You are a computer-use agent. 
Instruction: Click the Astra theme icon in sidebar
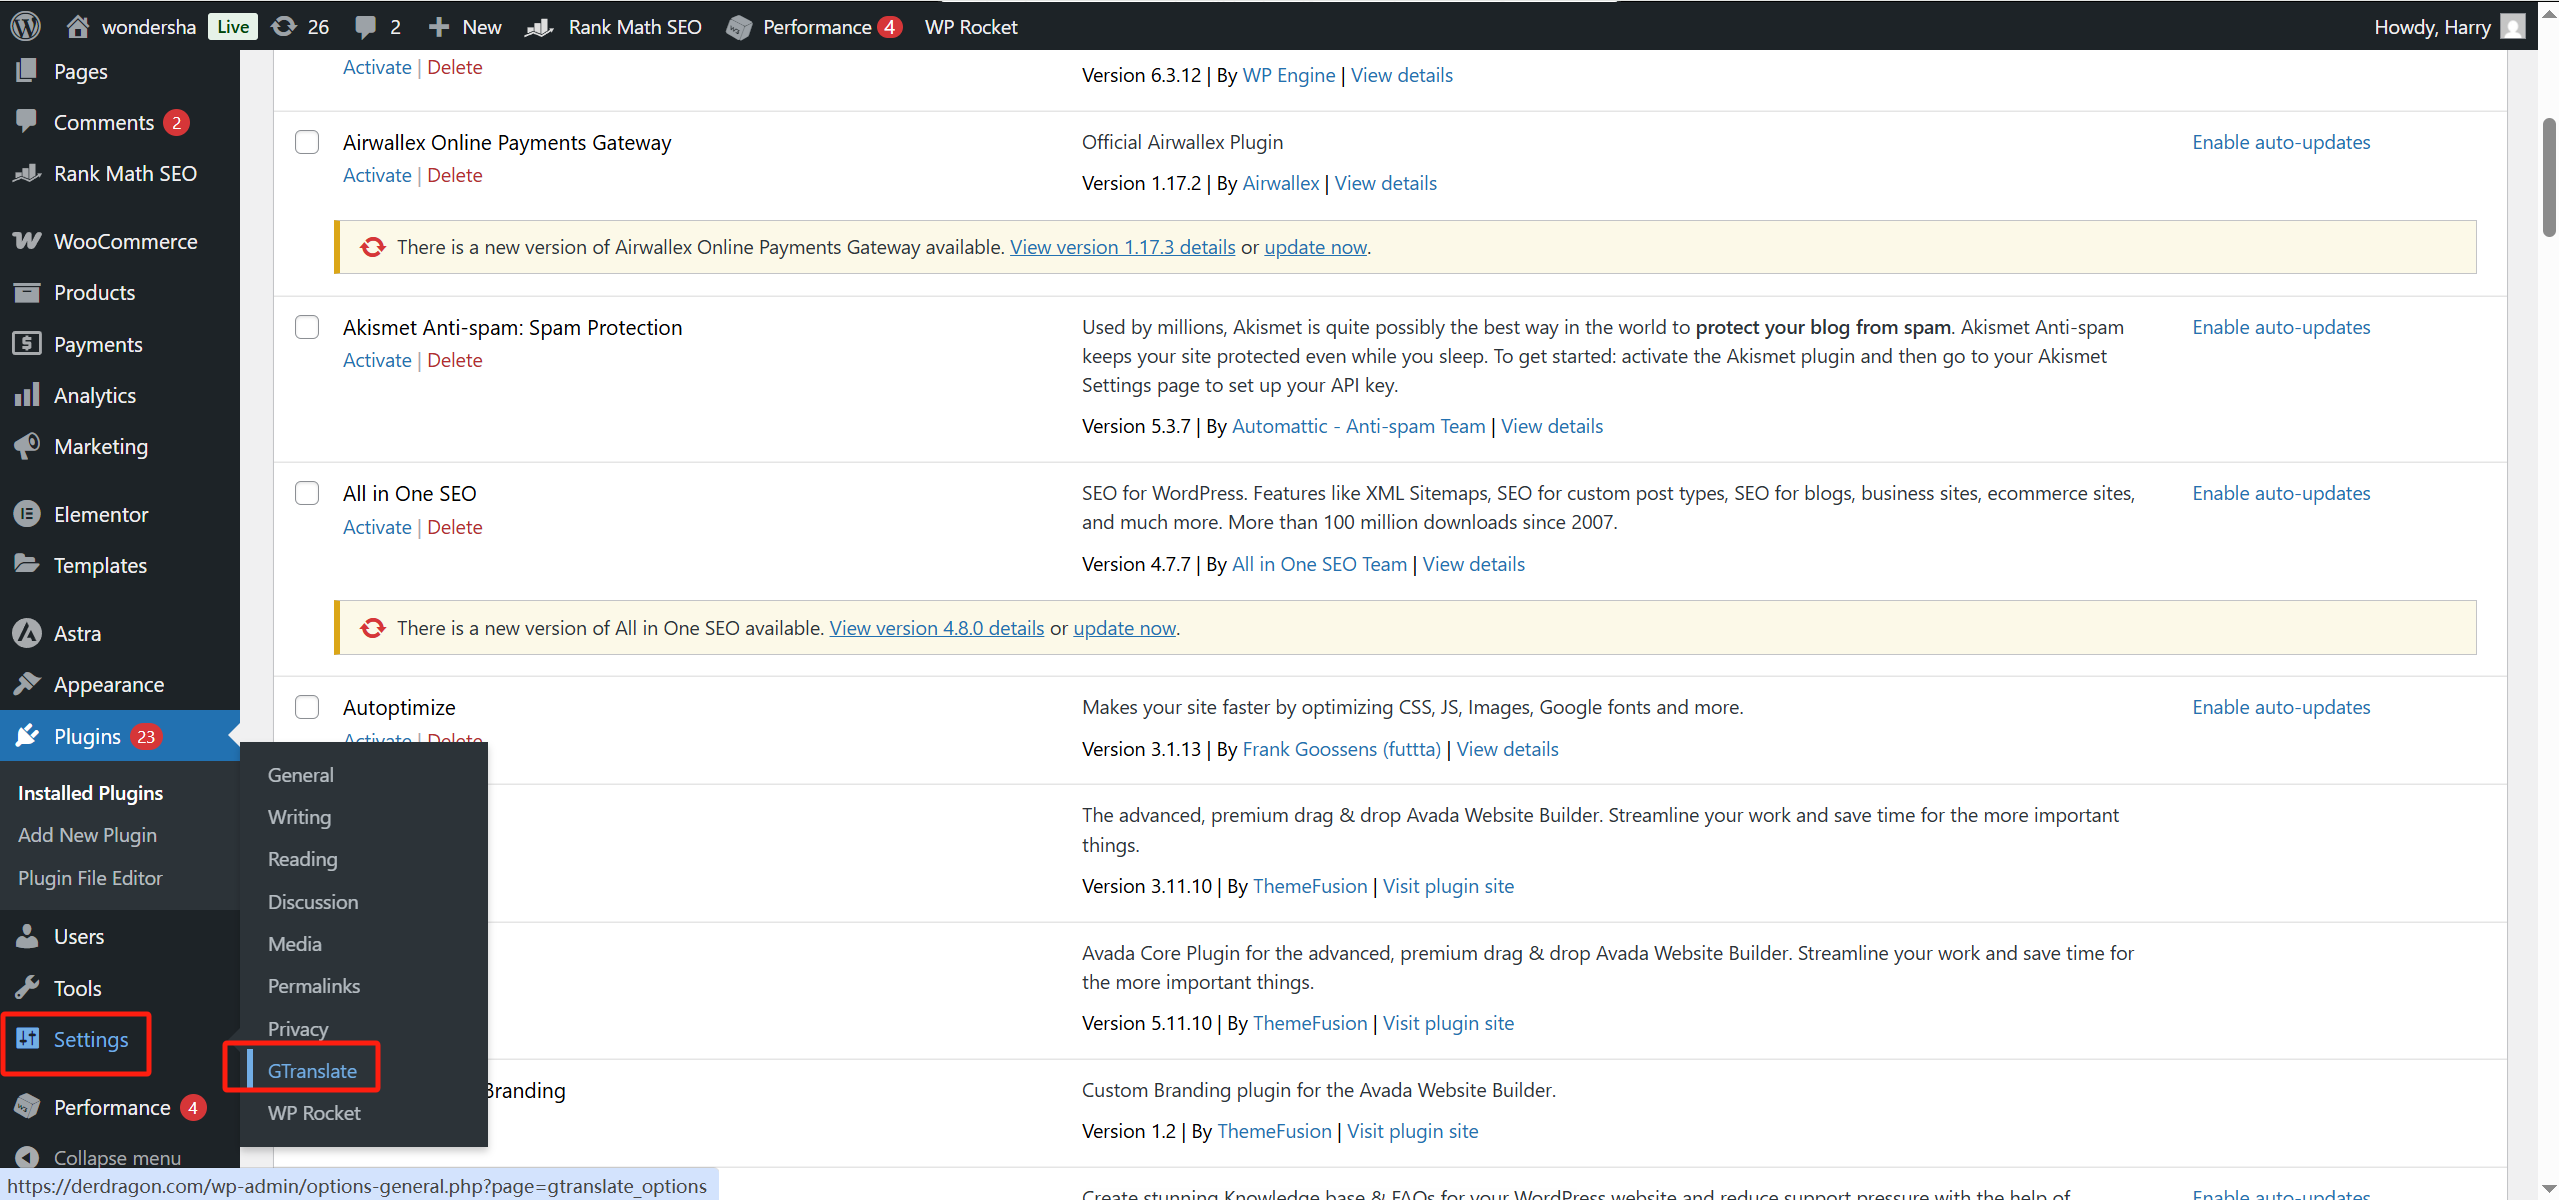[x=27, y=633]
